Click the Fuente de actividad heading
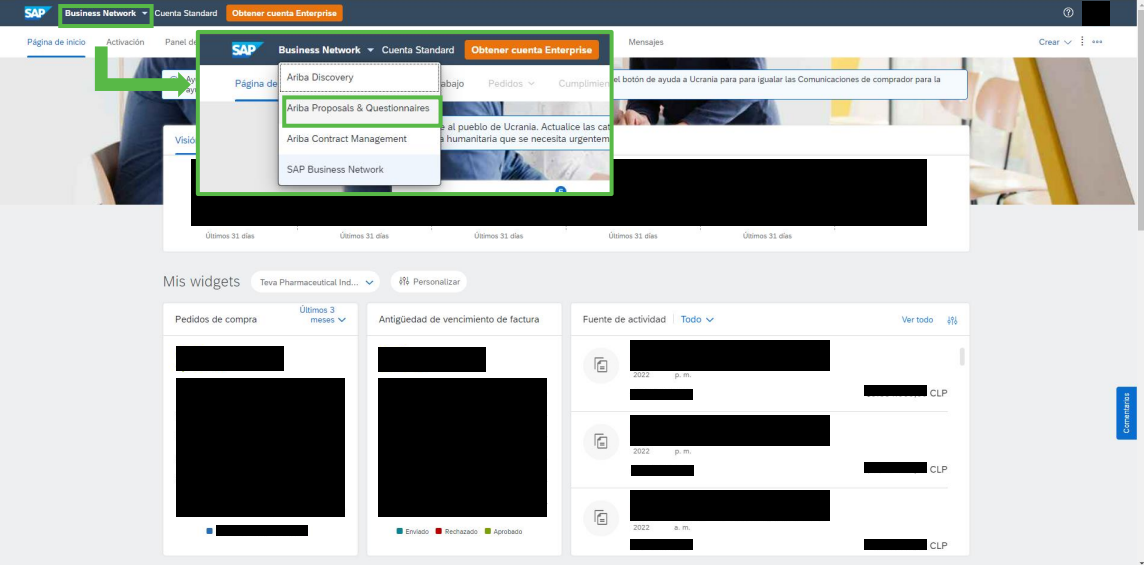Image resolution: width=1144 pixels, height=565 pixels. [625, 320]
